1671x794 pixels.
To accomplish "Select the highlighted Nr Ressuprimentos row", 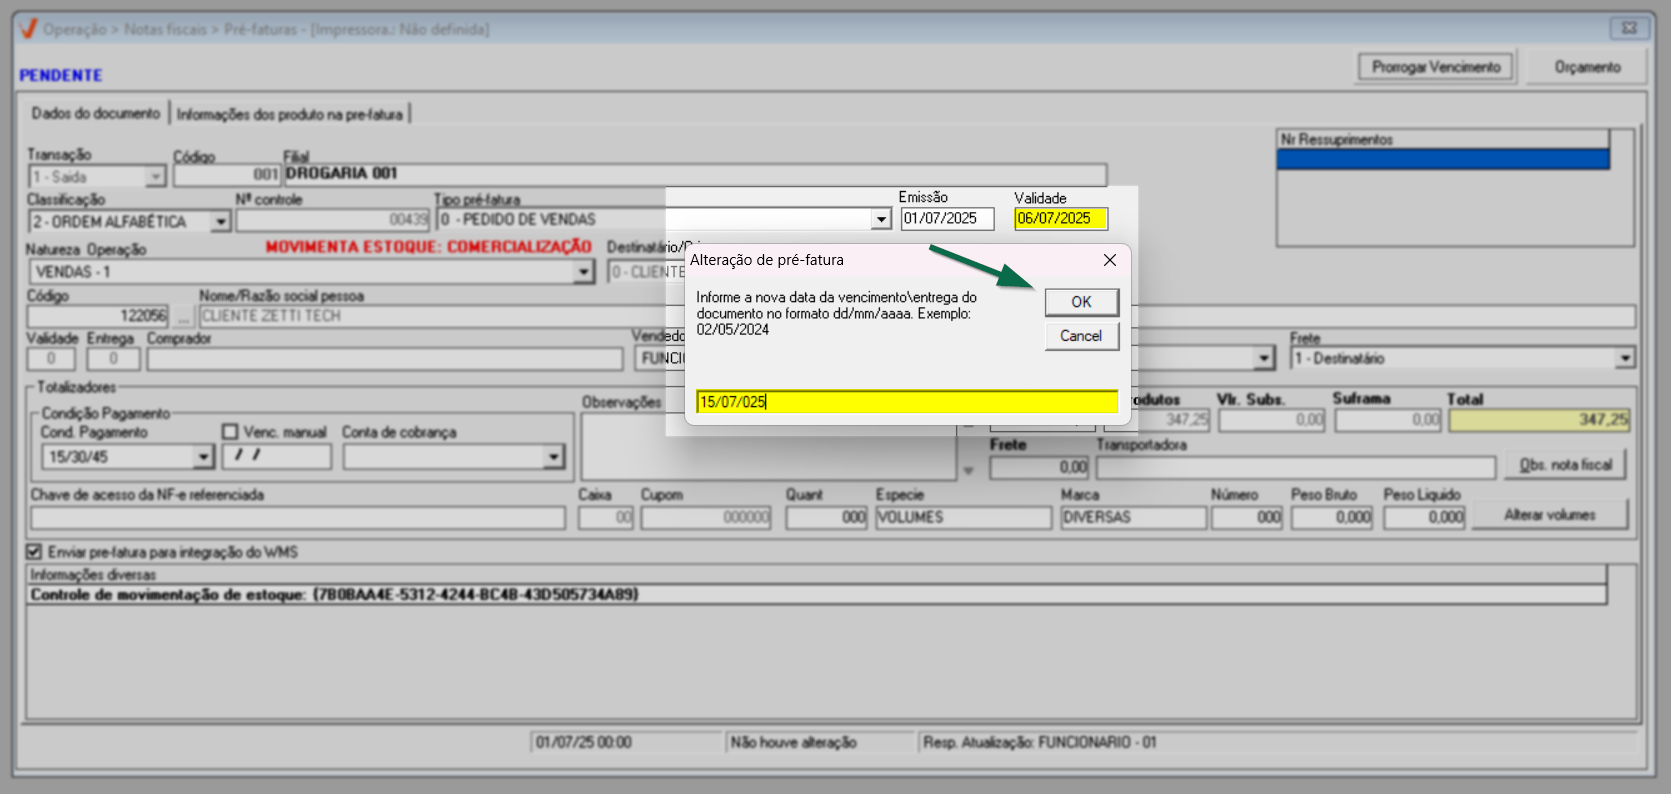I will coord(1443,159).
